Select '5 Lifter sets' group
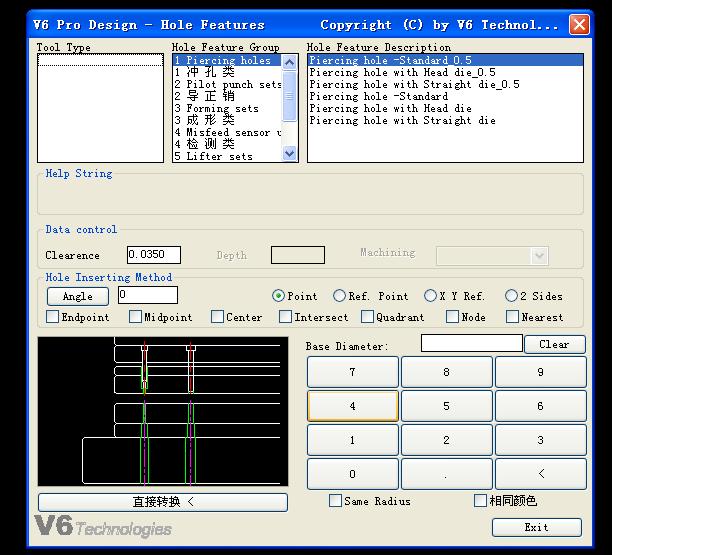720x555 pixels. 227,156
